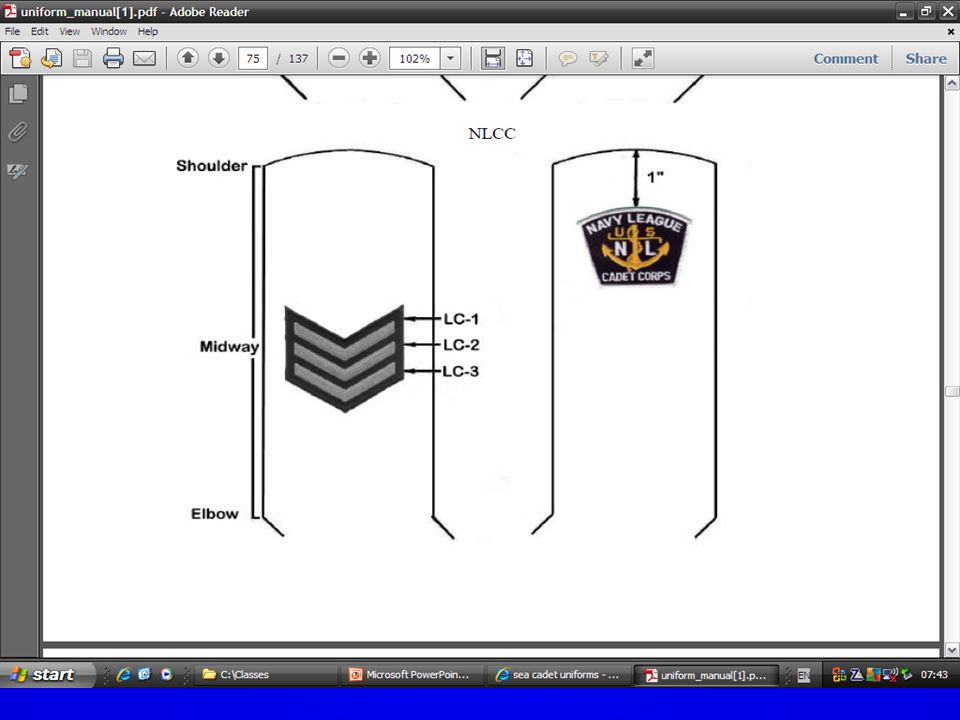Open the File menu
Screen dimensions: 960x720
point(12,31)
